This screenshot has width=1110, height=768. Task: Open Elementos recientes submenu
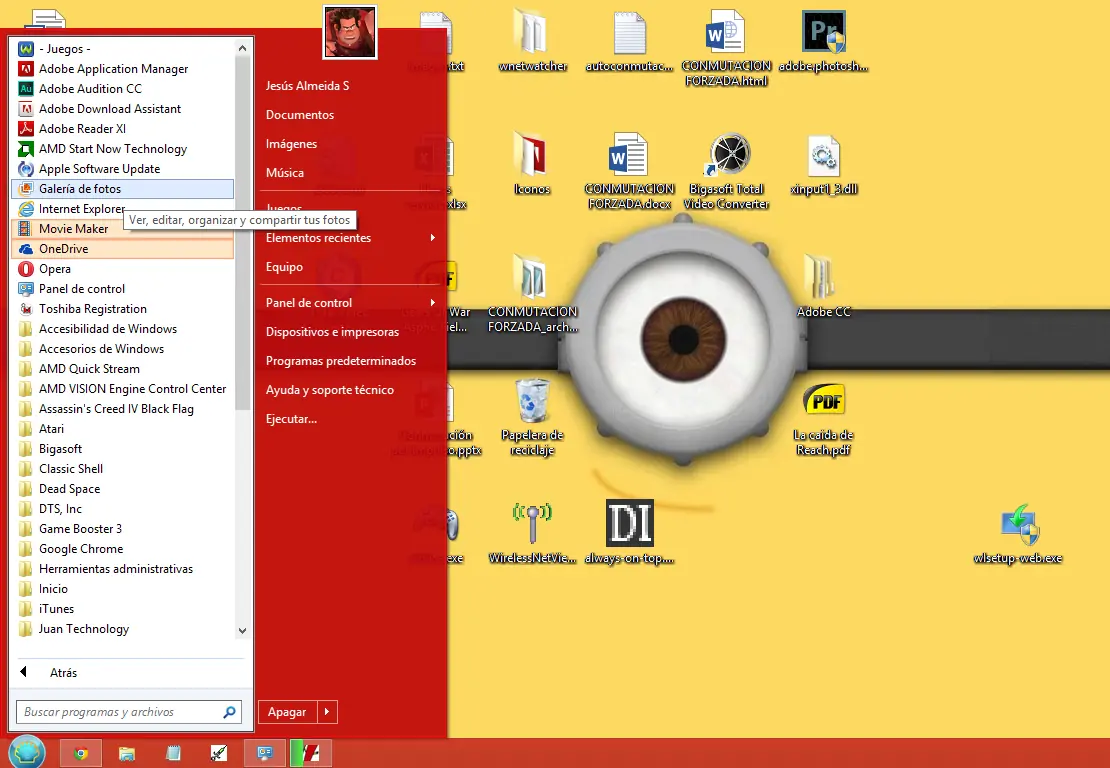351,238
